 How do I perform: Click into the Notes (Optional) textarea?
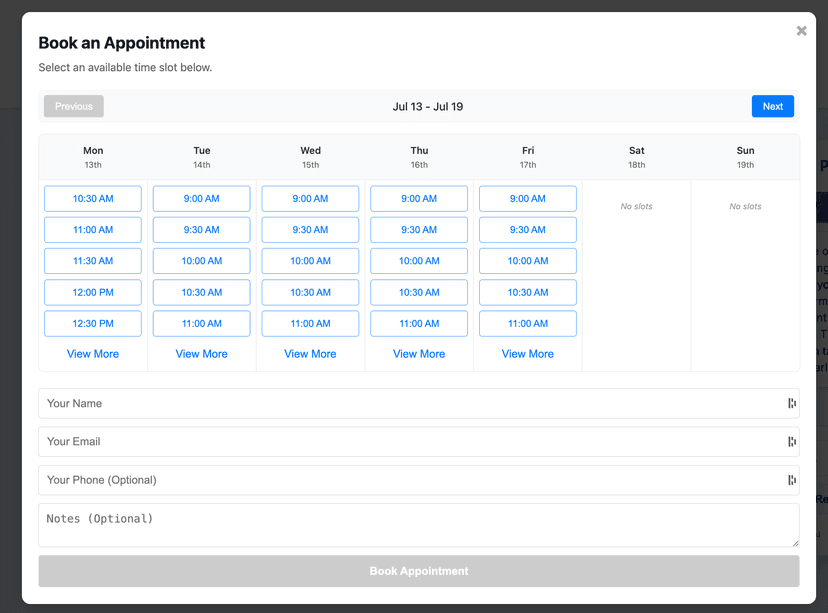point(419,525)
